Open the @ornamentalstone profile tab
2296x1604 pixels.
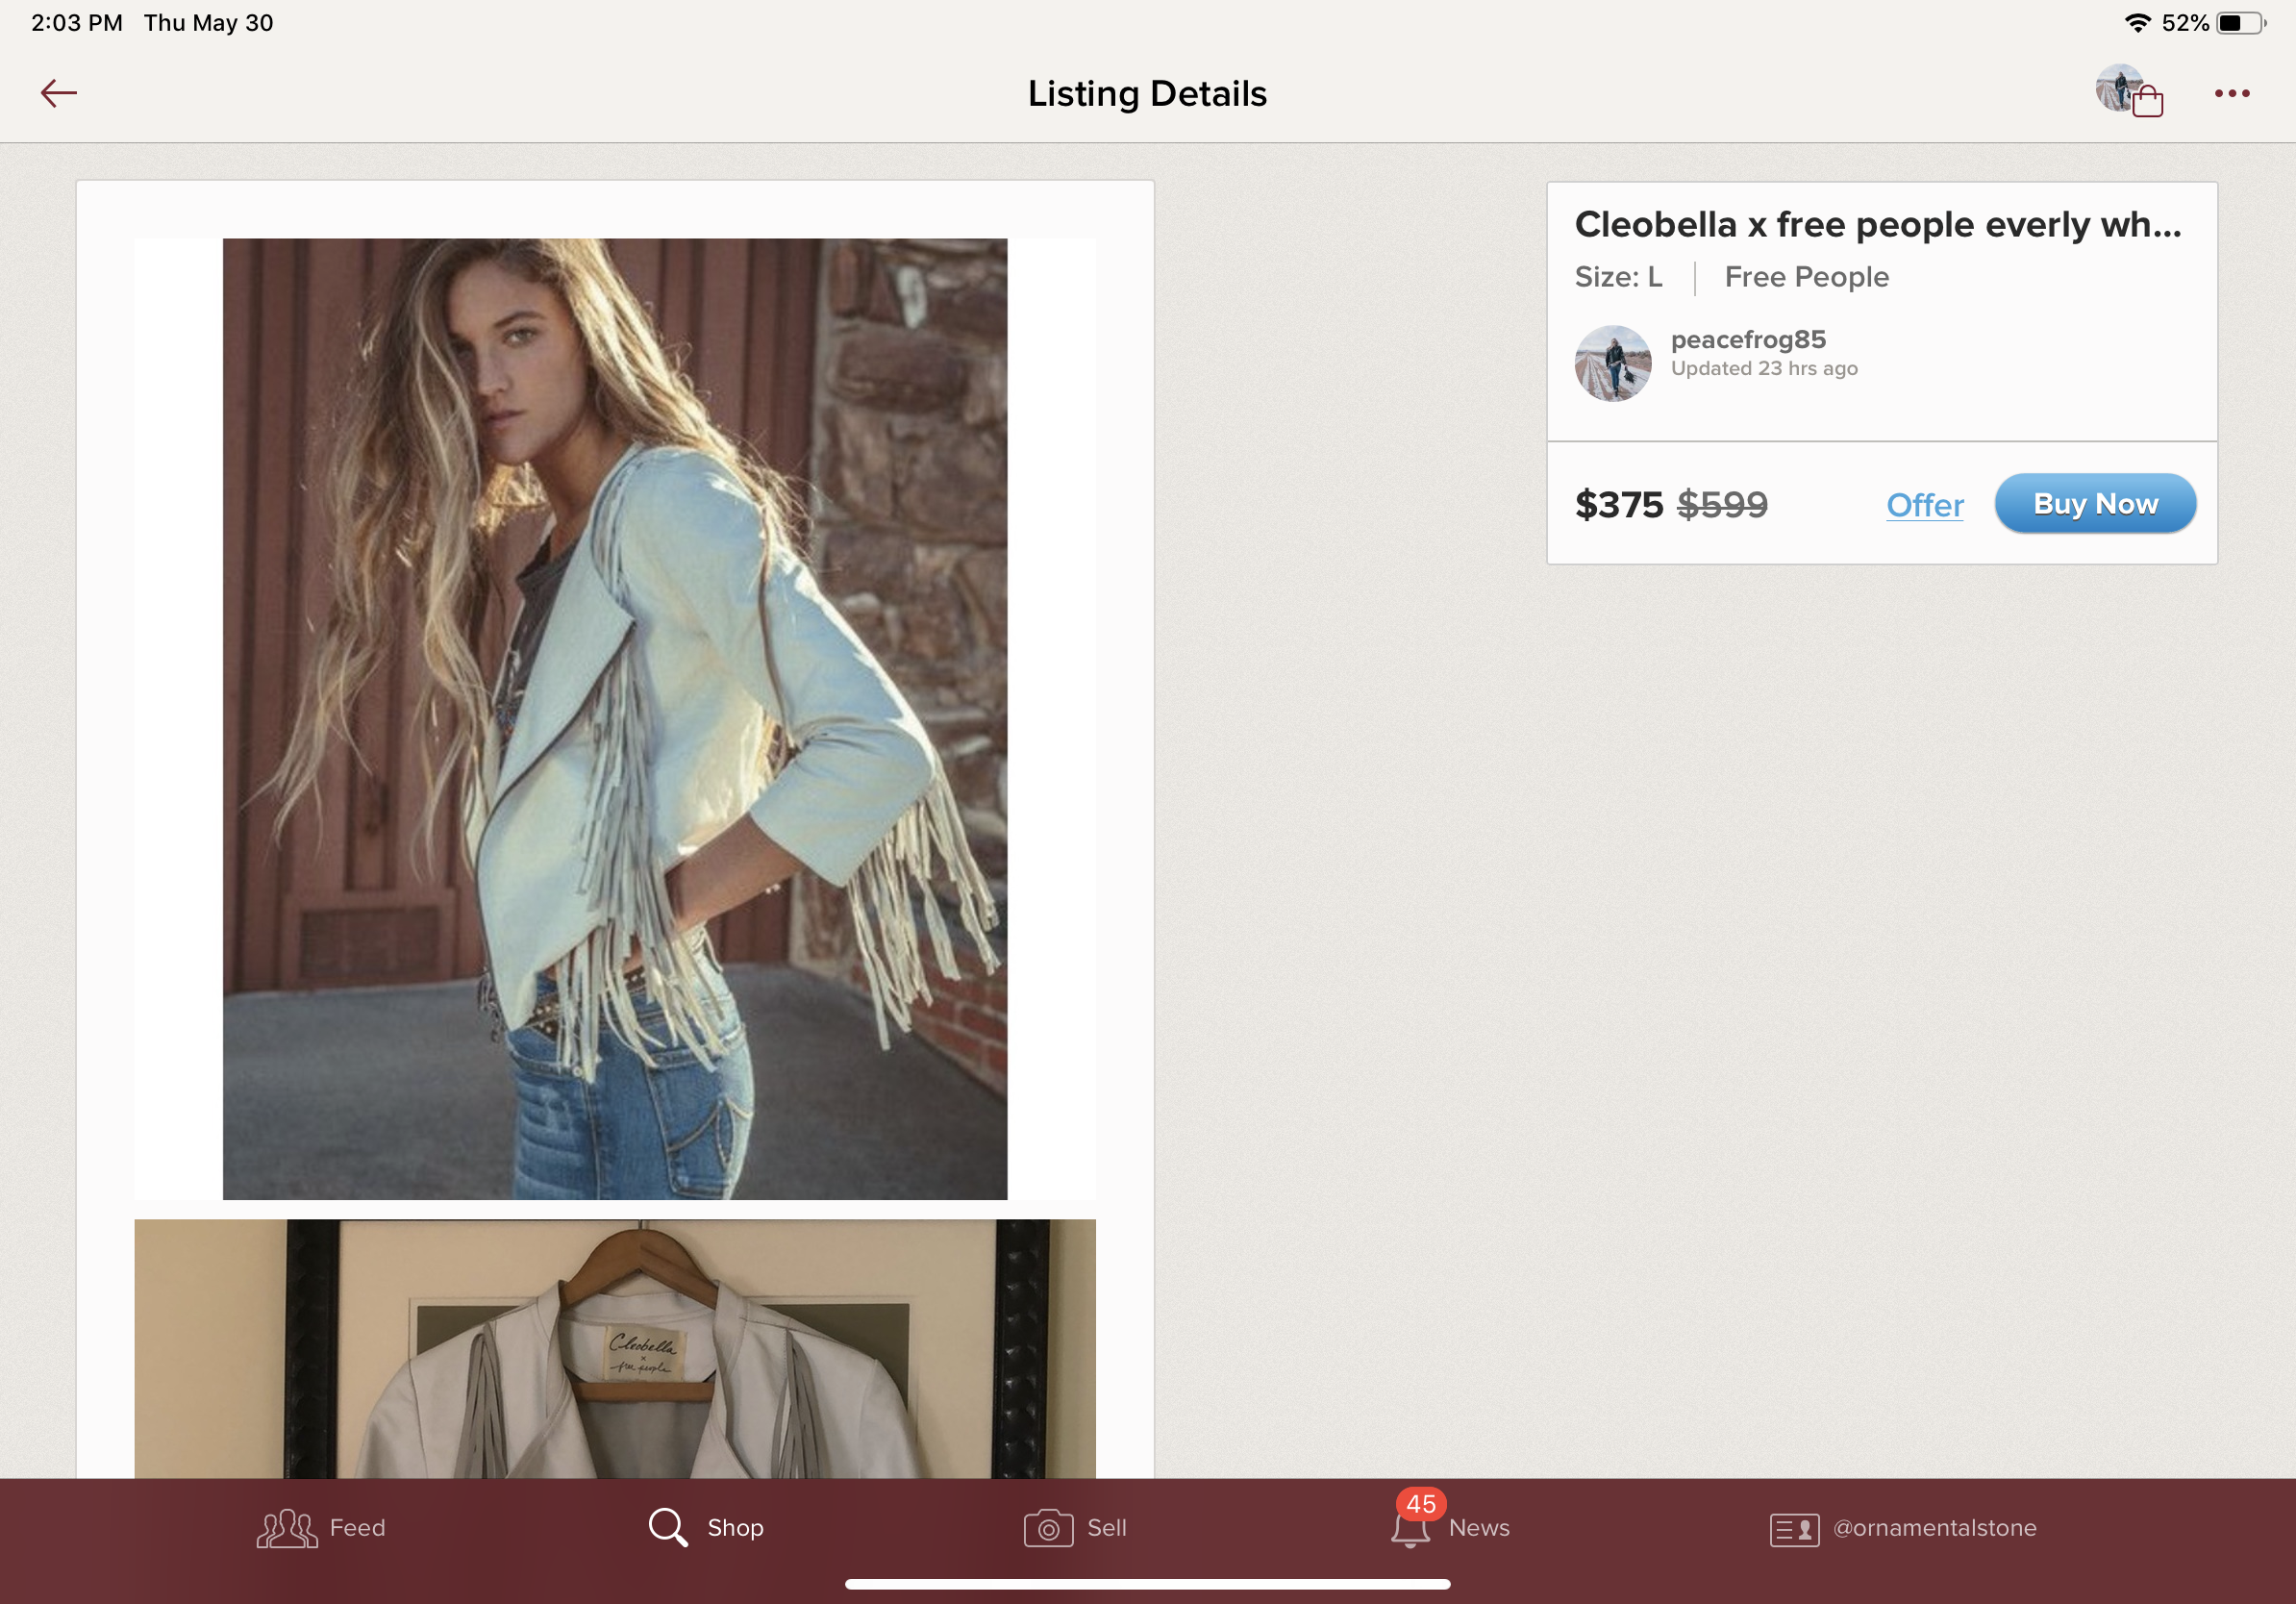pyautogui.click(x=1903, y=1528)
